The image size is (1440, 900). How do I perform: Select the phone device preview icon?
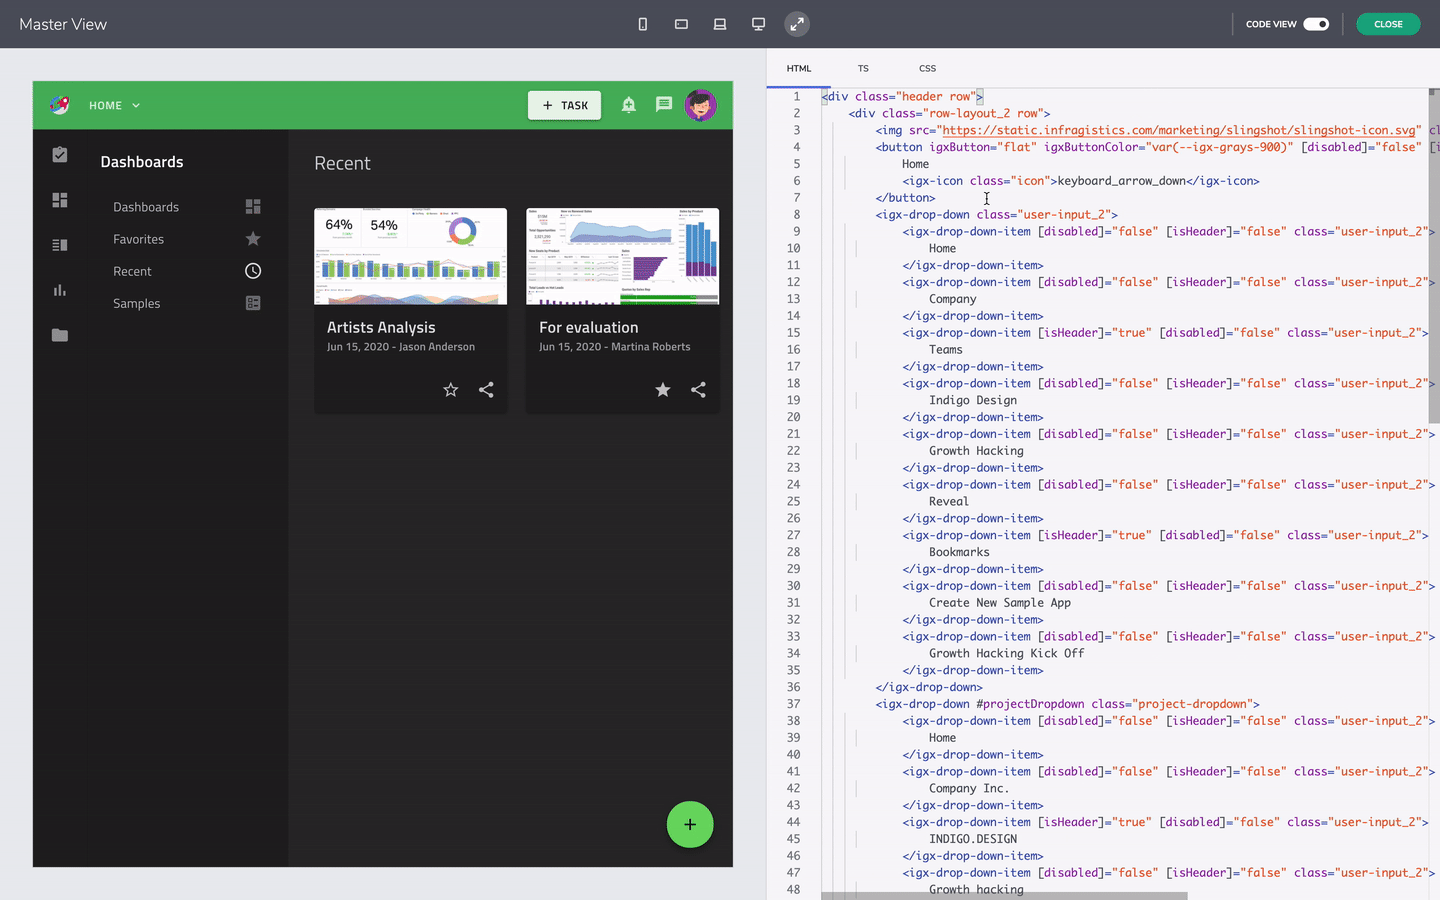pos(642,24)
